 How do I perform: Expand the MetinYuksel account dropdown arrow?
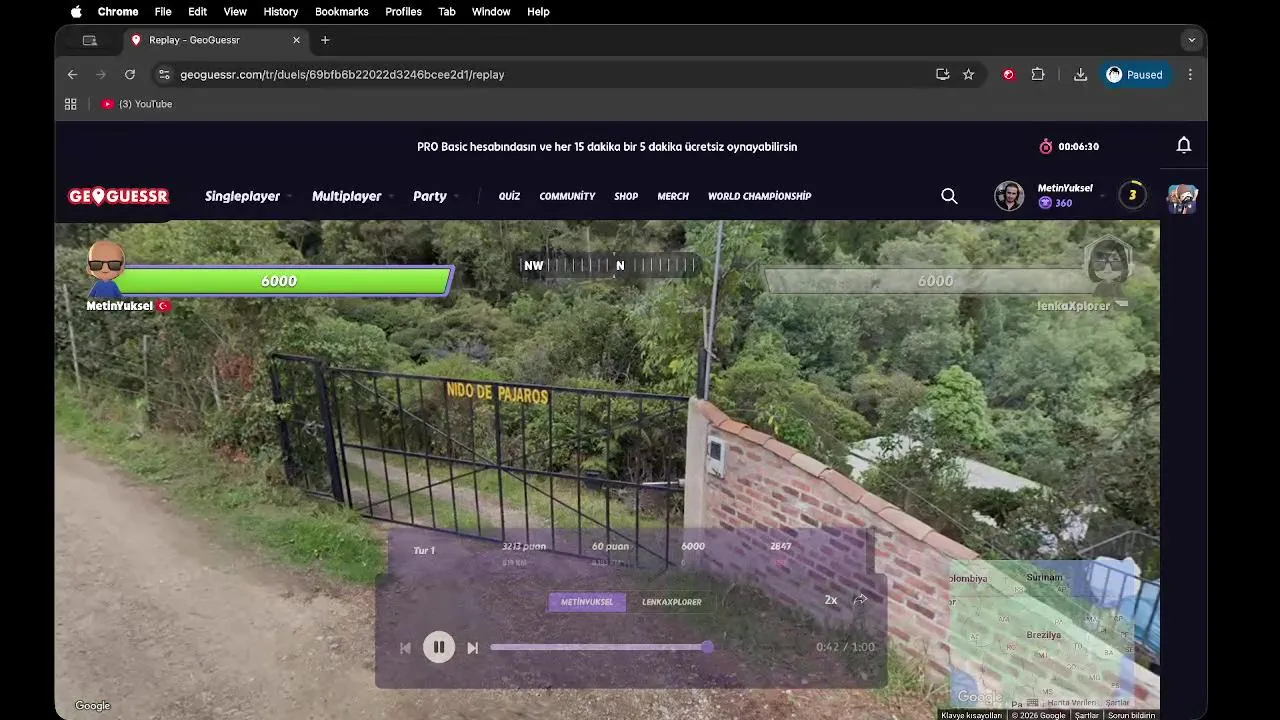(1103, 196)
